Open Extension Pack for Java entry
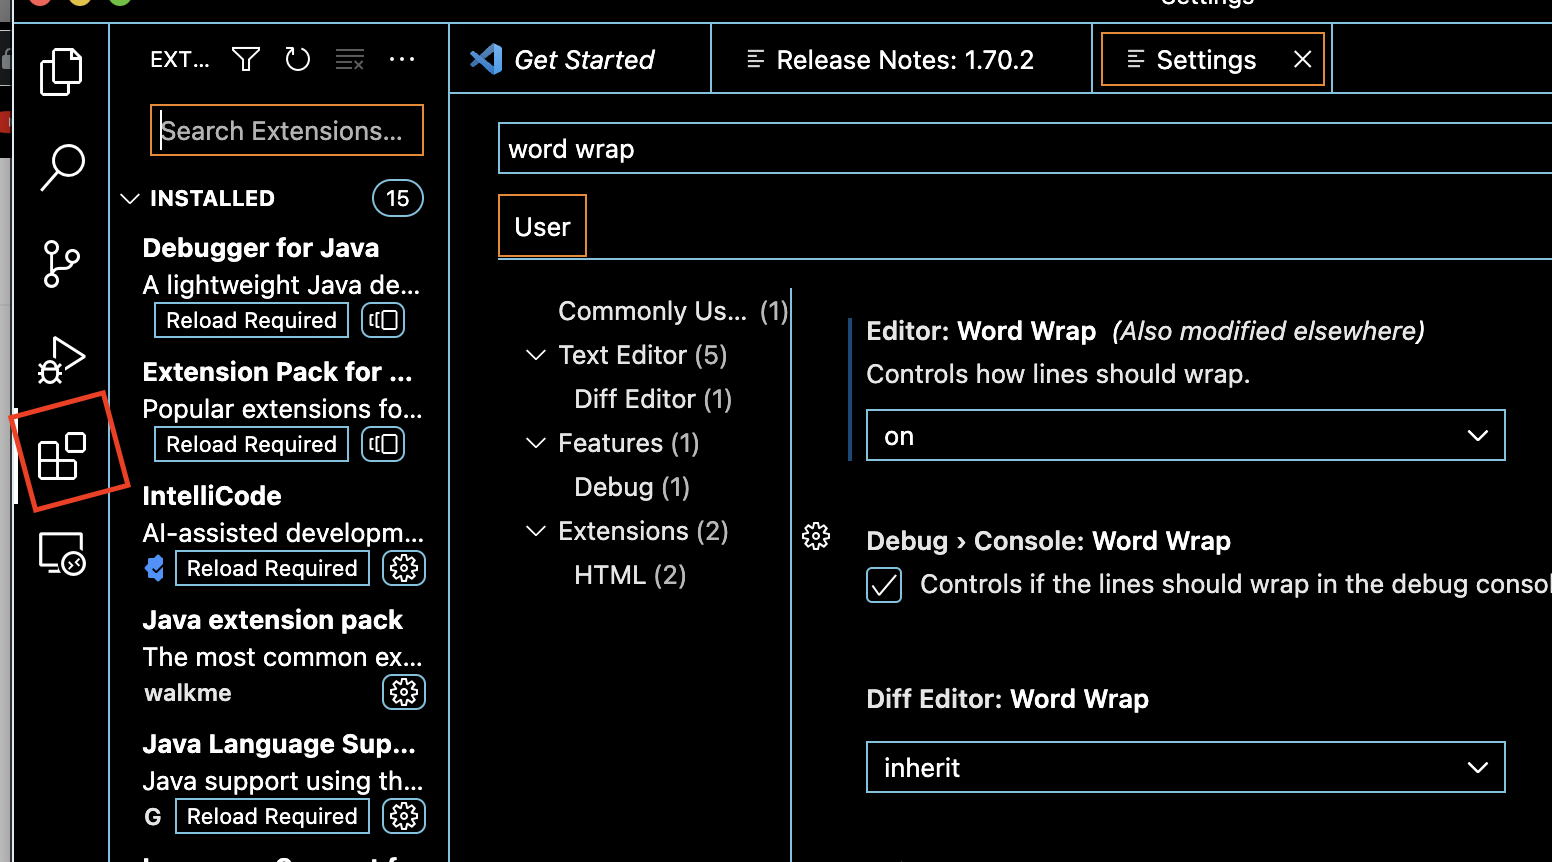Viewport: 1552px width, 862px height. coord(279,408)
